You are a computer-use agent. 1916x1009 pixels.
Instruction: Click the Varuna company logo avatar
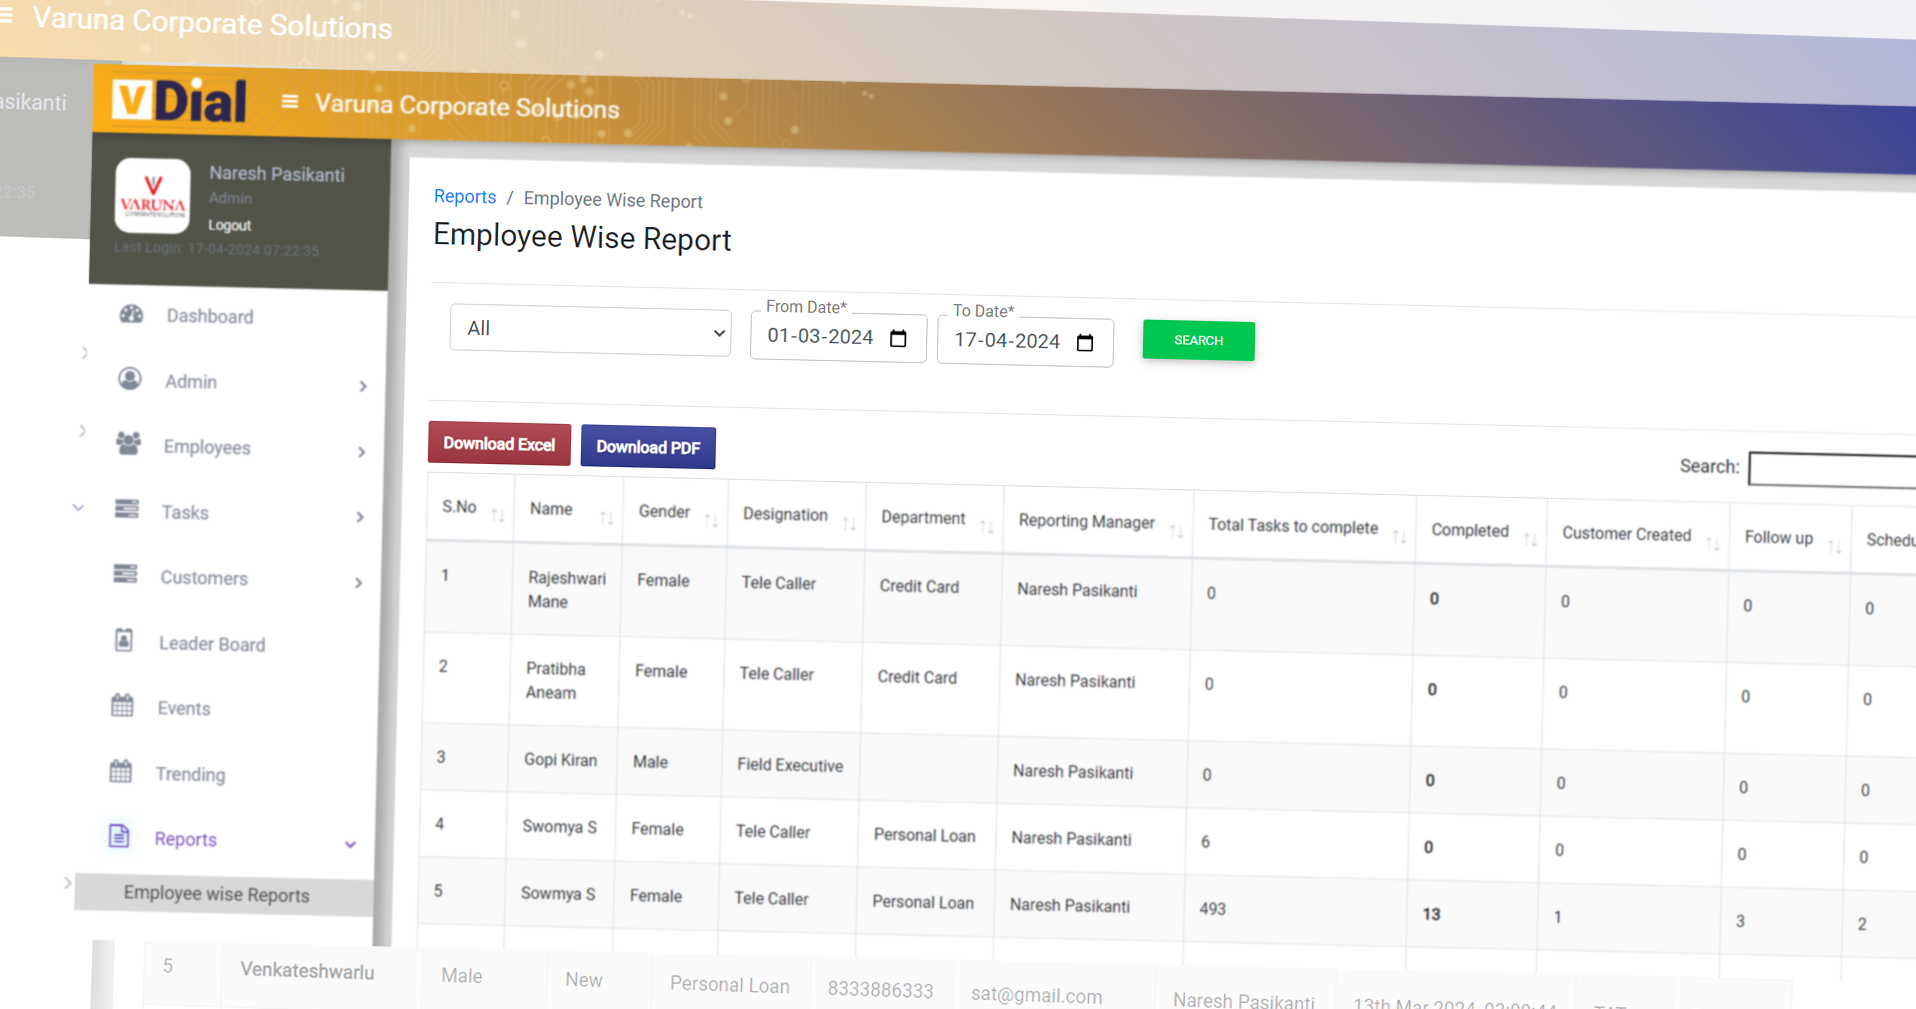tap(152, 196)
